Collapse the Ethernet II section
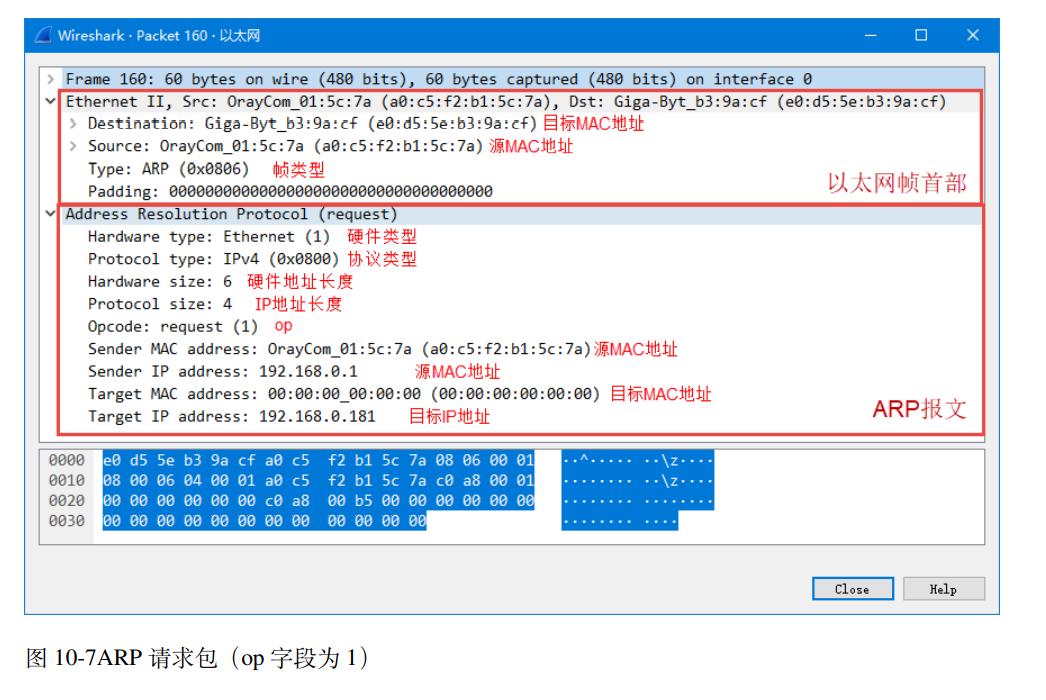 click(50, 101)
